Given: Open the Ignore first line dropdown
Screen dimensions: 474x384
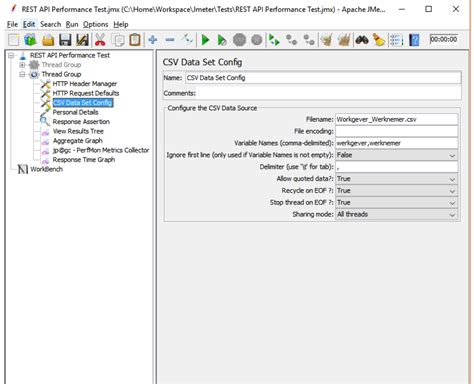Looking at the screenshot, I should (x=397, y=155).
